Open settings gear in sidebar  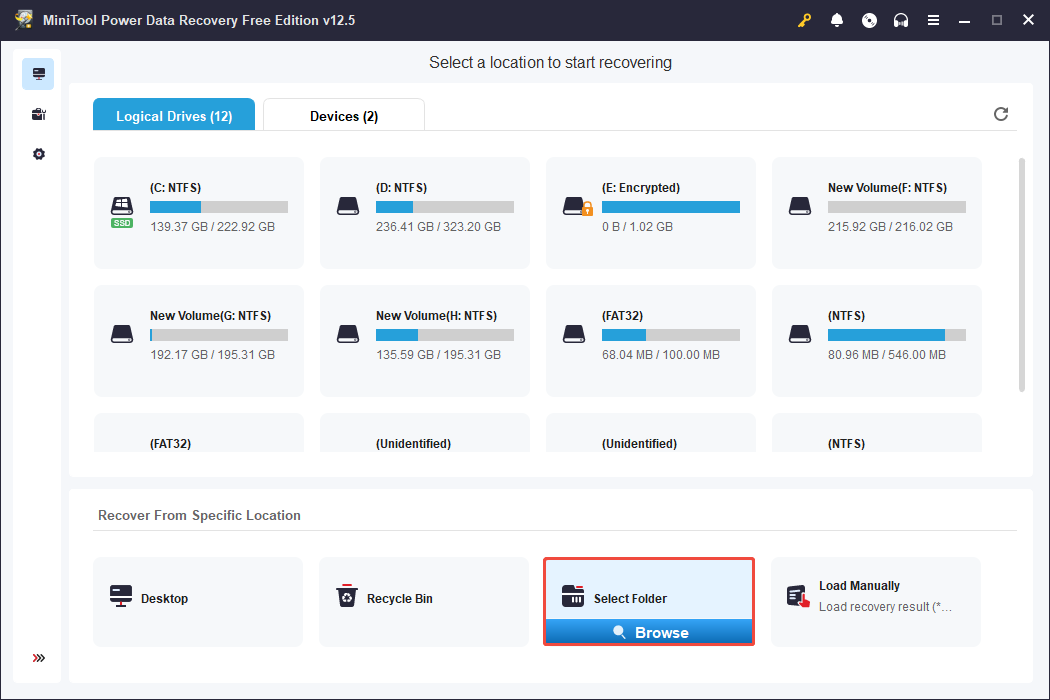38,154
